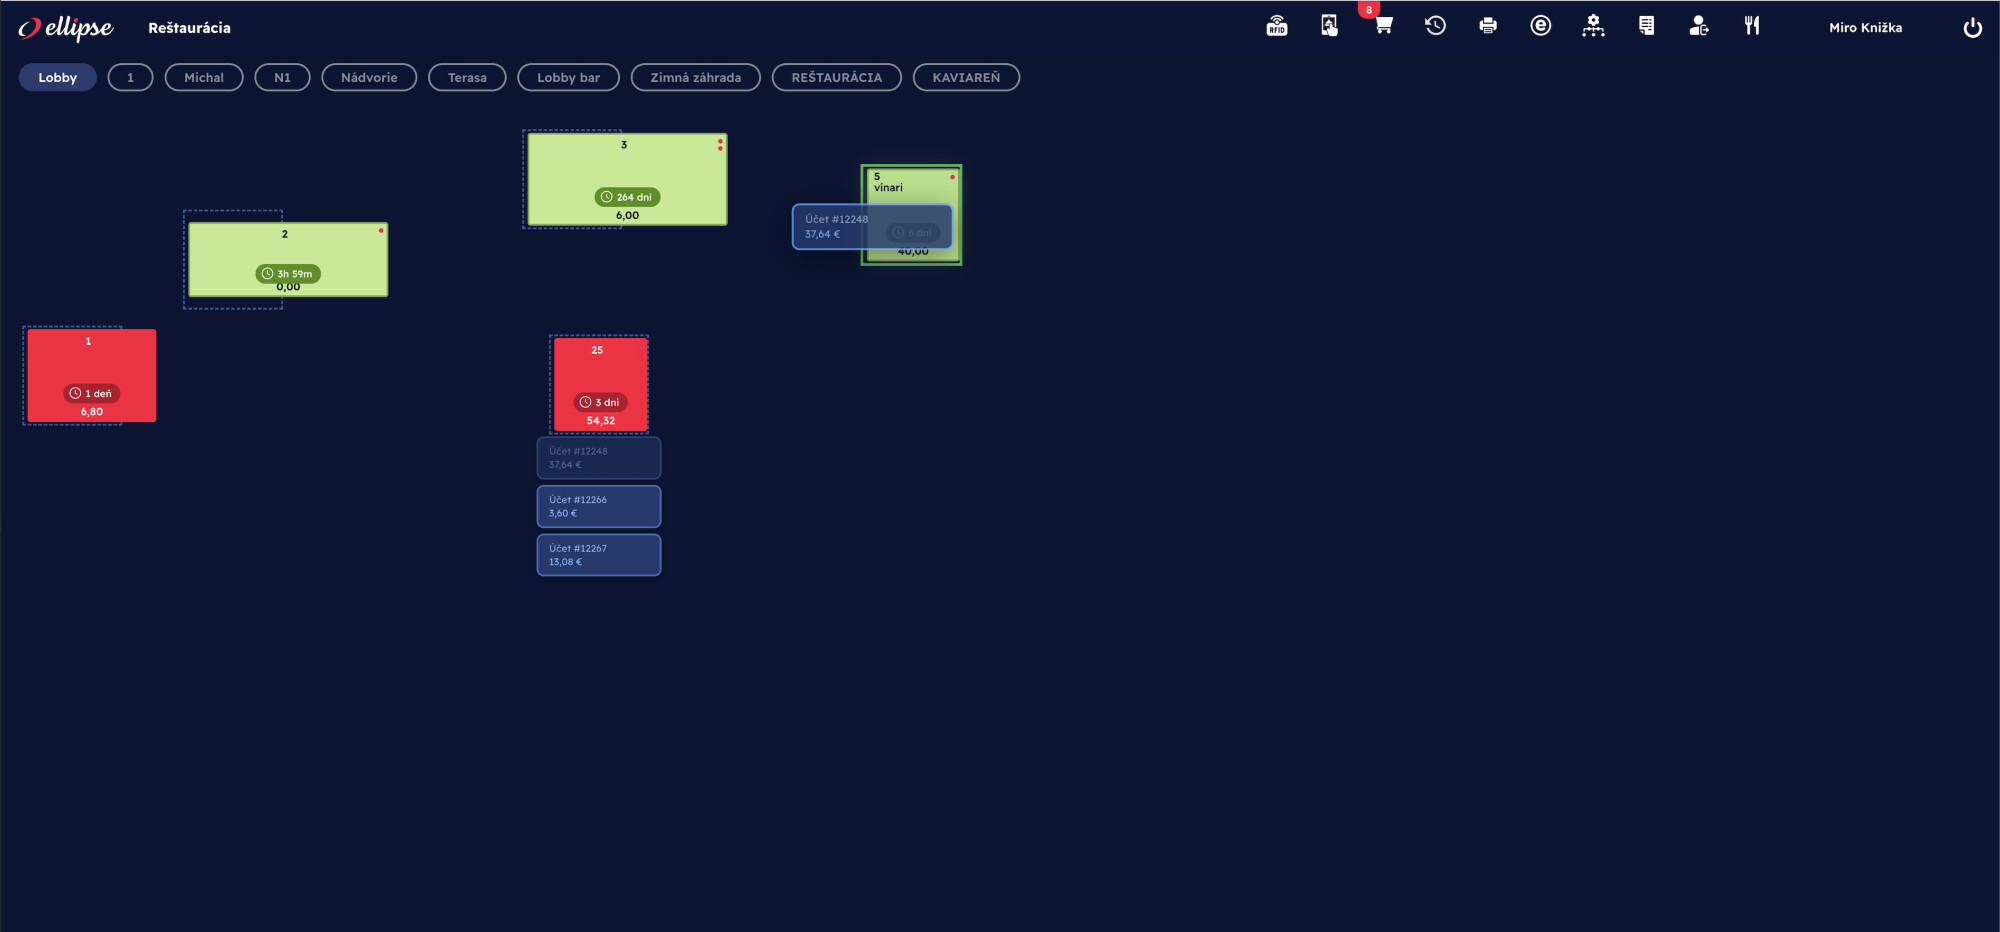Click the fork and knife icon

[x=1751, y=27]
